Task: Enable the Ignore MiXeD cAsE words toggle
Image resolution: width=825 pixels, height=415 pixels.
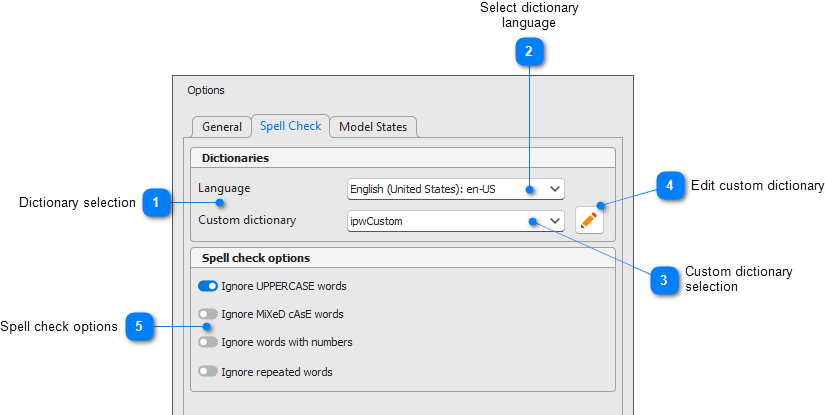Action: pyautogui.click(x=208, y=314)
